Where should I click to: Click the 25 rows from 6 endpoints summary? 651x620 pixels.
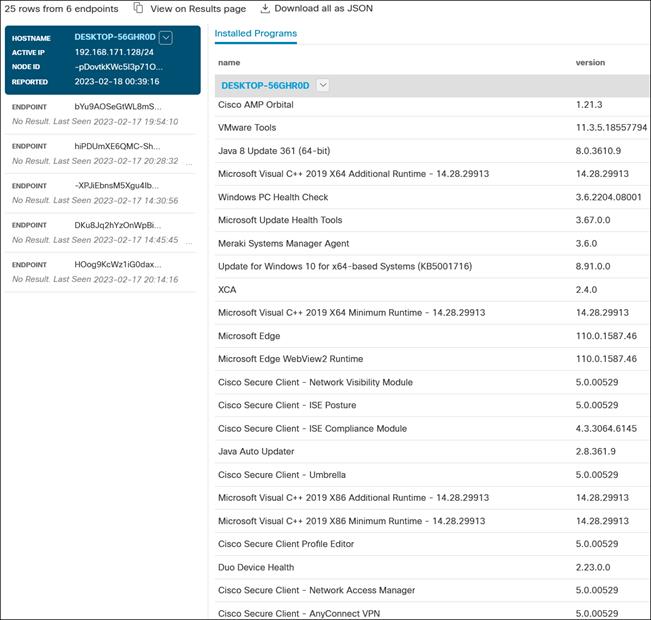(x=61, y=8)
